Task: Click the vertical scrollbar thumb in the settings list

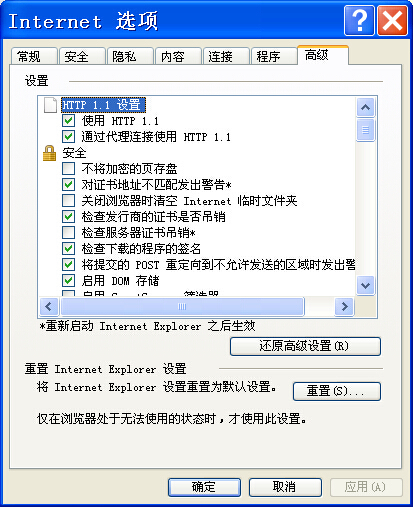Action: (365, 130)
